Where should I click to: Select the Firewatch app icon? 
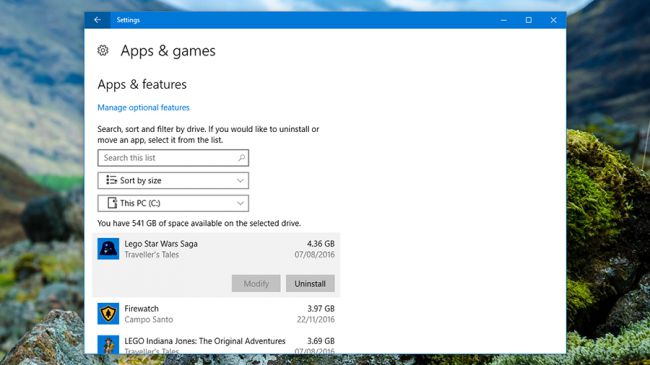[x=108, y=314]
